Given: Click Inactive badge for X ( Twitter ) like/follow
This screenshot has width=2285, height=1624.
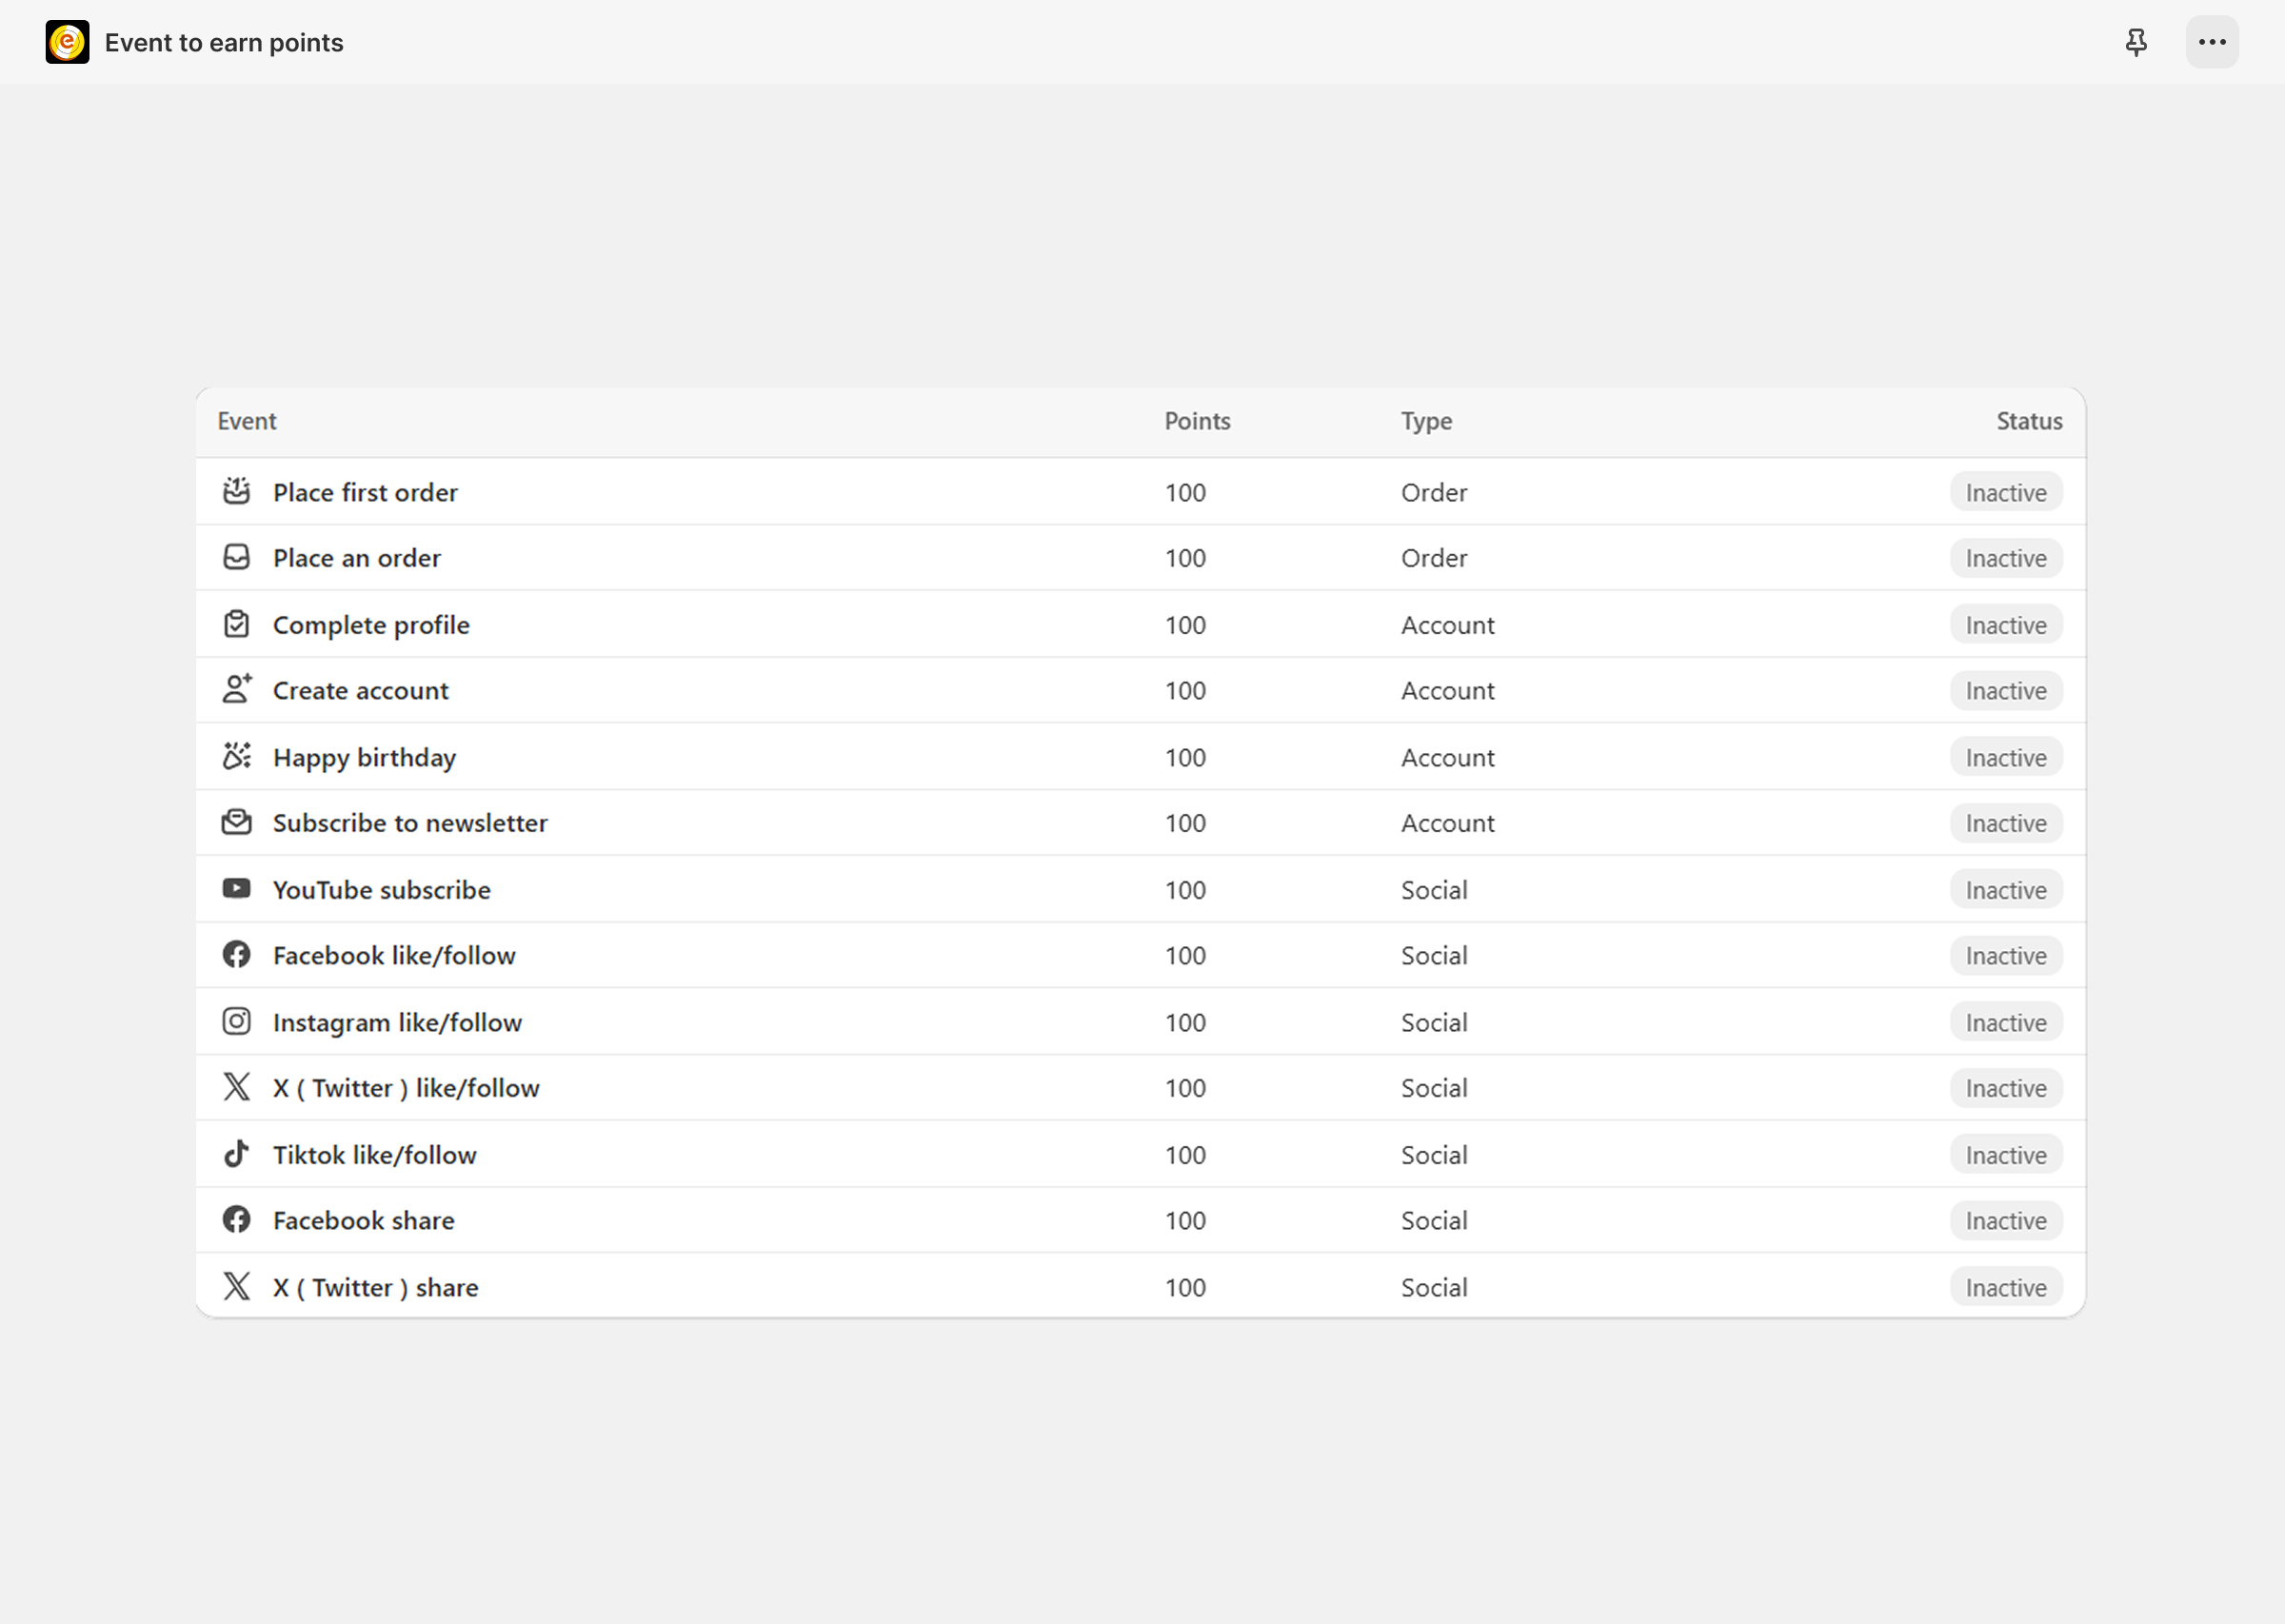Looking at the screenshot, I should (x=2006, y=1088).
